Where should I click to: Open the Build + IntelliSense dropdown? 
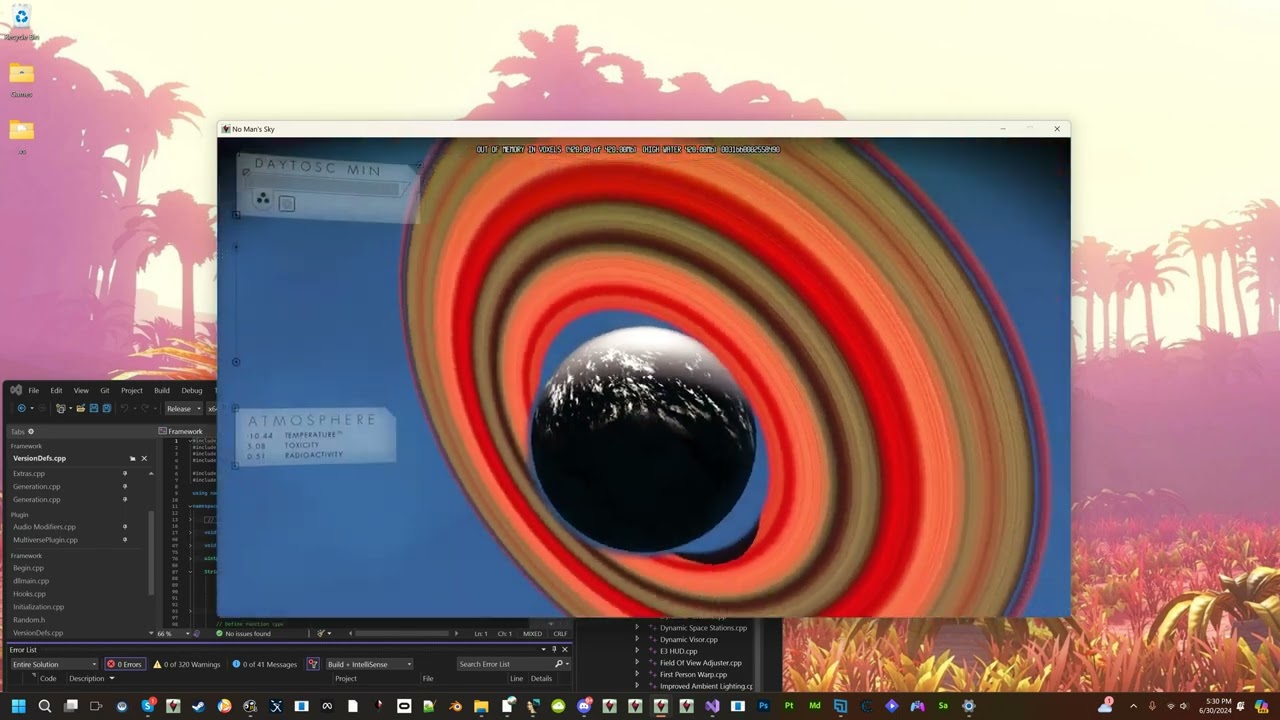point(369,664)
